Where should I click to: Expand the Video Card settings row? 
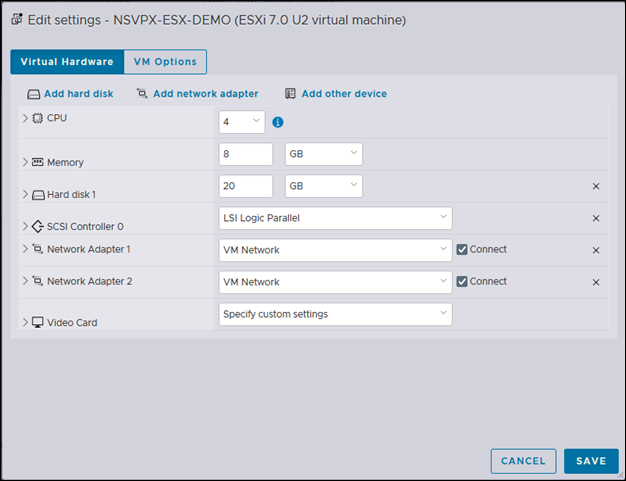click(25, 322)
